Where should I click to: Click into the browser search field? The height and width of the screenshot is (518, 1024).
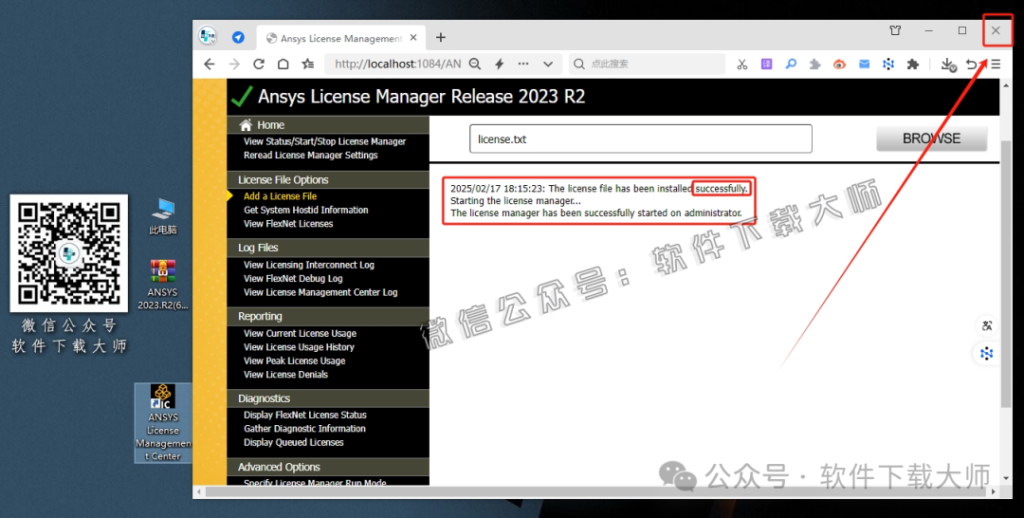(x=647, y=64)
